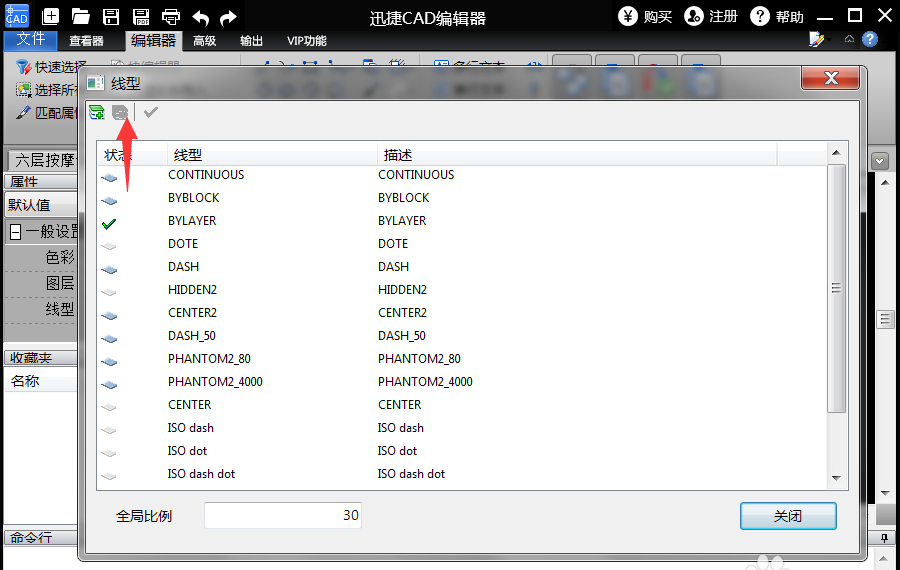Click the 关闭 close button

tap(788, 515)
